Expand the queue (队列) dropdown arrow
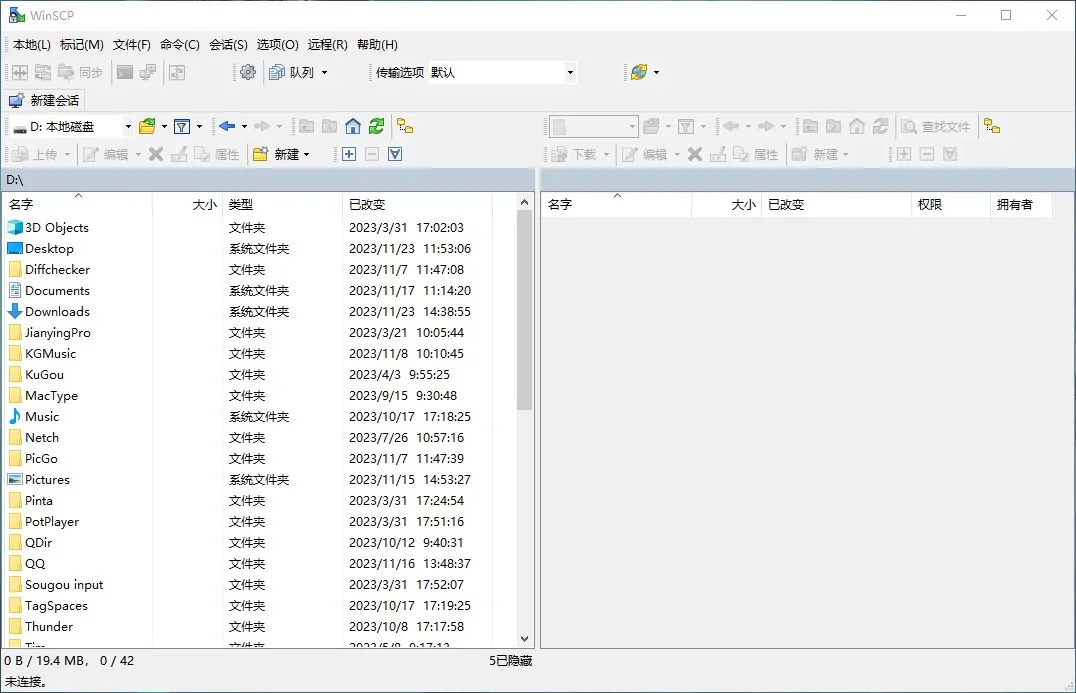The image size is (1076, 693). click(325, 72)
